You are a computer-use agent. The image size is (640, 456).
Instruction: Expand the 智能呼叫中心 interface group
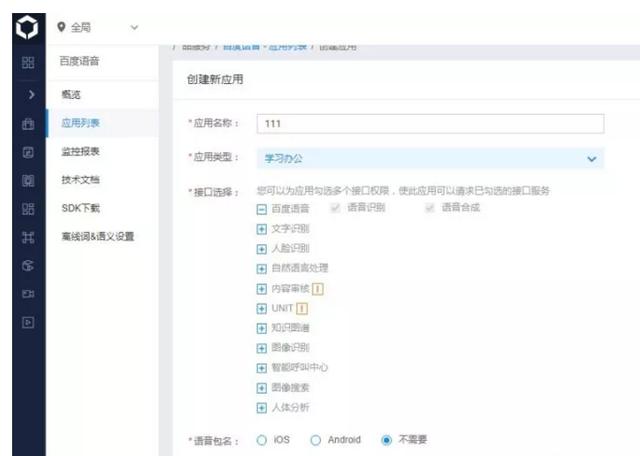tap(262, 368)
